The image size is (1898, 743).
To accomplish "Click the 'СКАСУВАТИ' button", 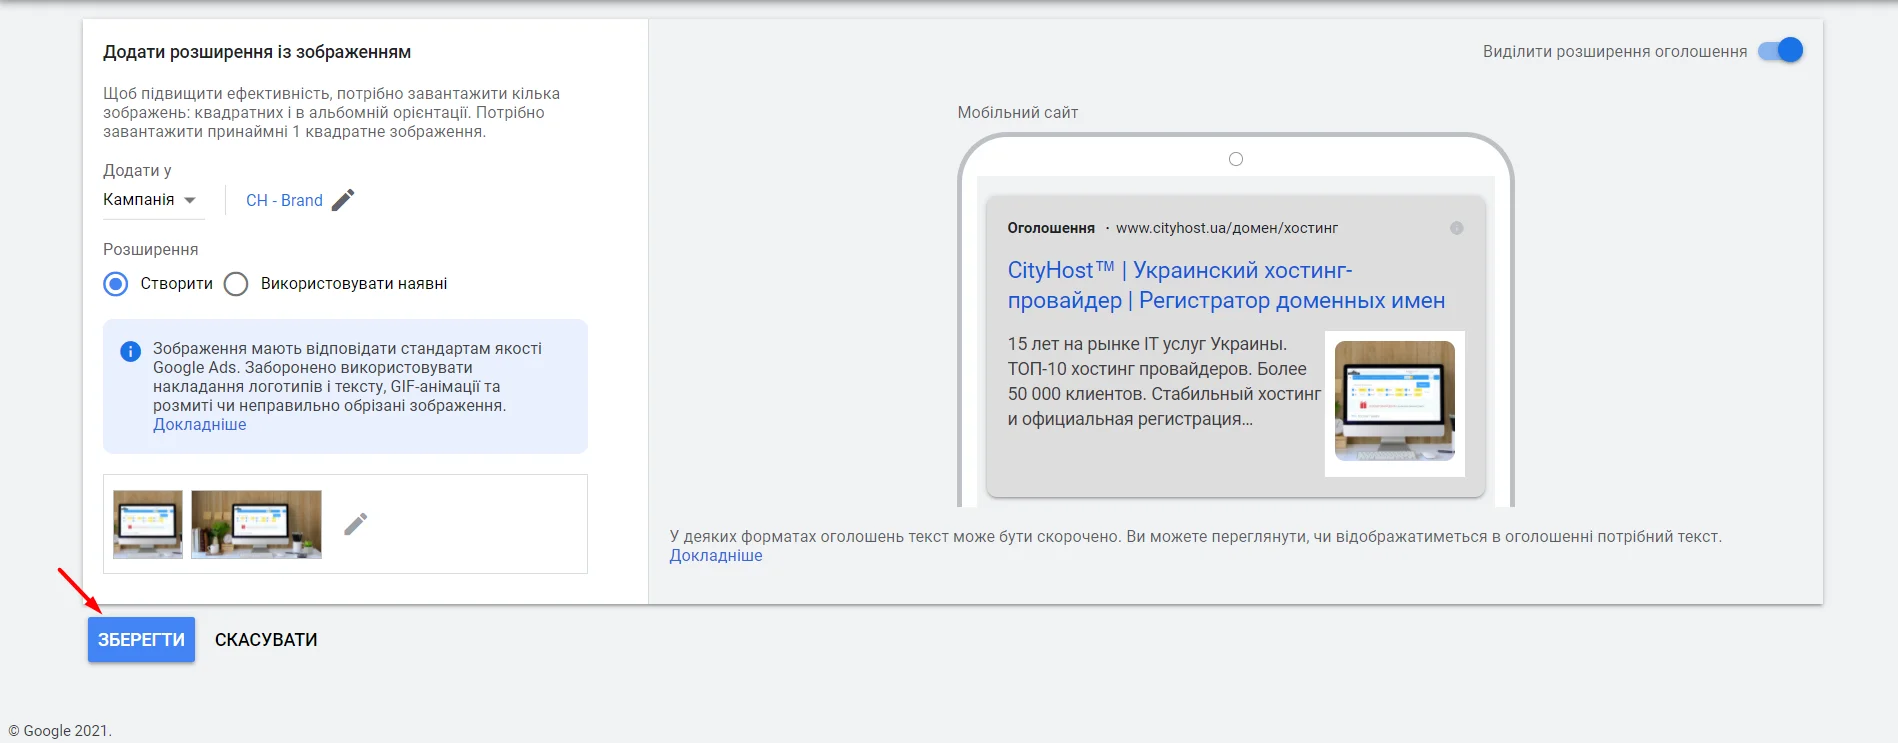I will click(x=266, y=640).
